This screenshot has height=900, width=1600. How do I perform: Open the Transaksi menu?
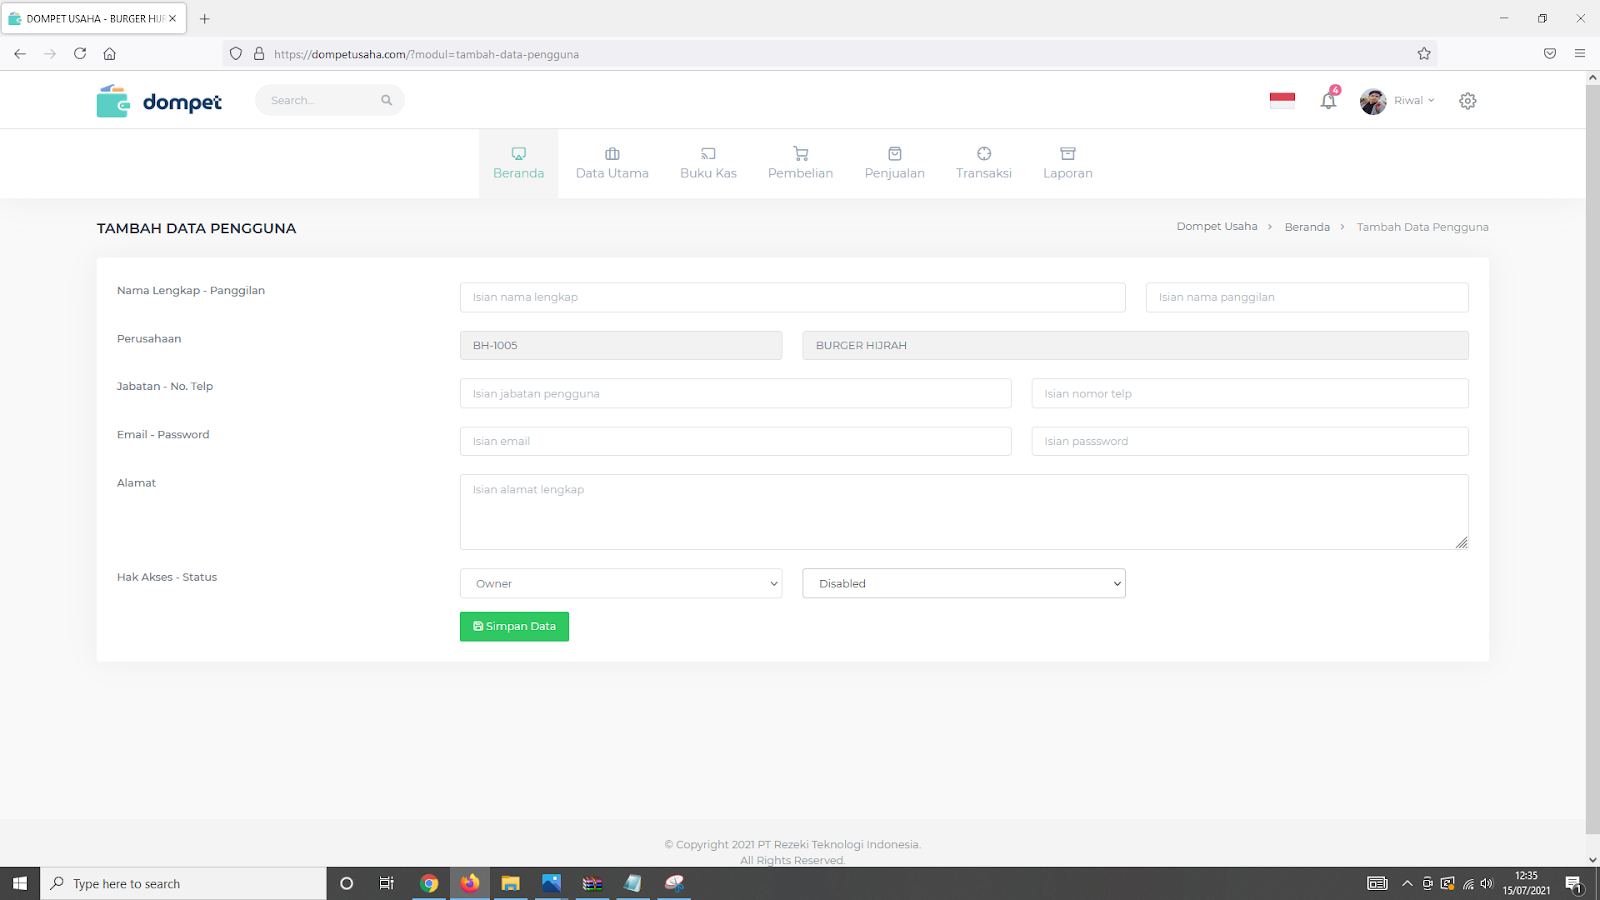click(x=984, y=164)
